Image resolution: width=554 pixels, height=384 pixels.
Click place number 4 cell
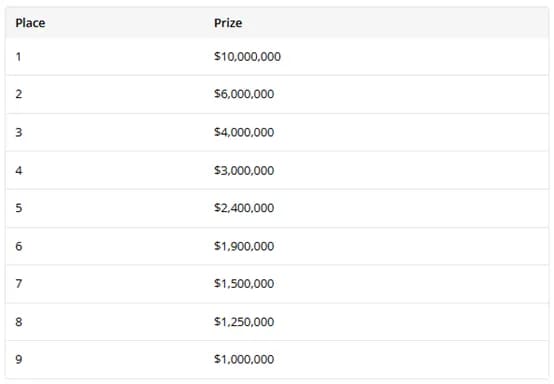click(19, 170)
